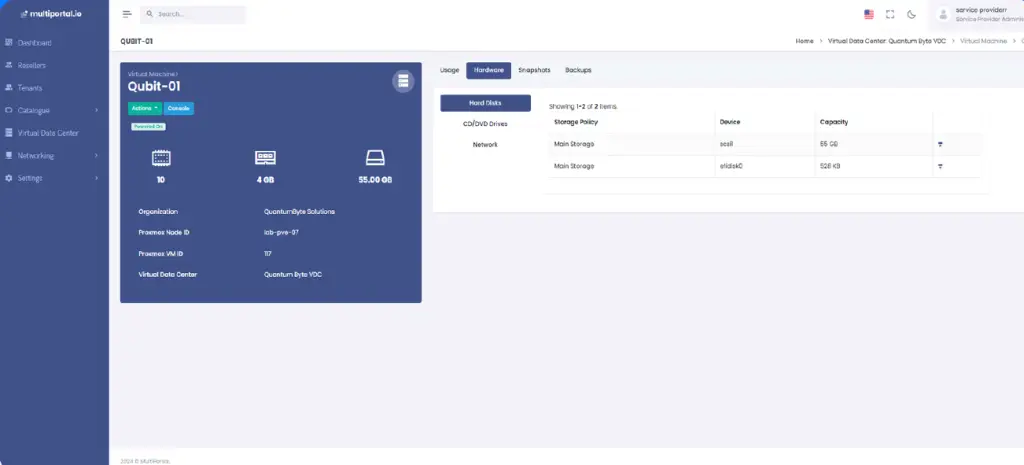Click the Capacity column header
Image resolution: width=1024 pixels, height=465 pixels.
pyautogui.click(x=834, y=122)
